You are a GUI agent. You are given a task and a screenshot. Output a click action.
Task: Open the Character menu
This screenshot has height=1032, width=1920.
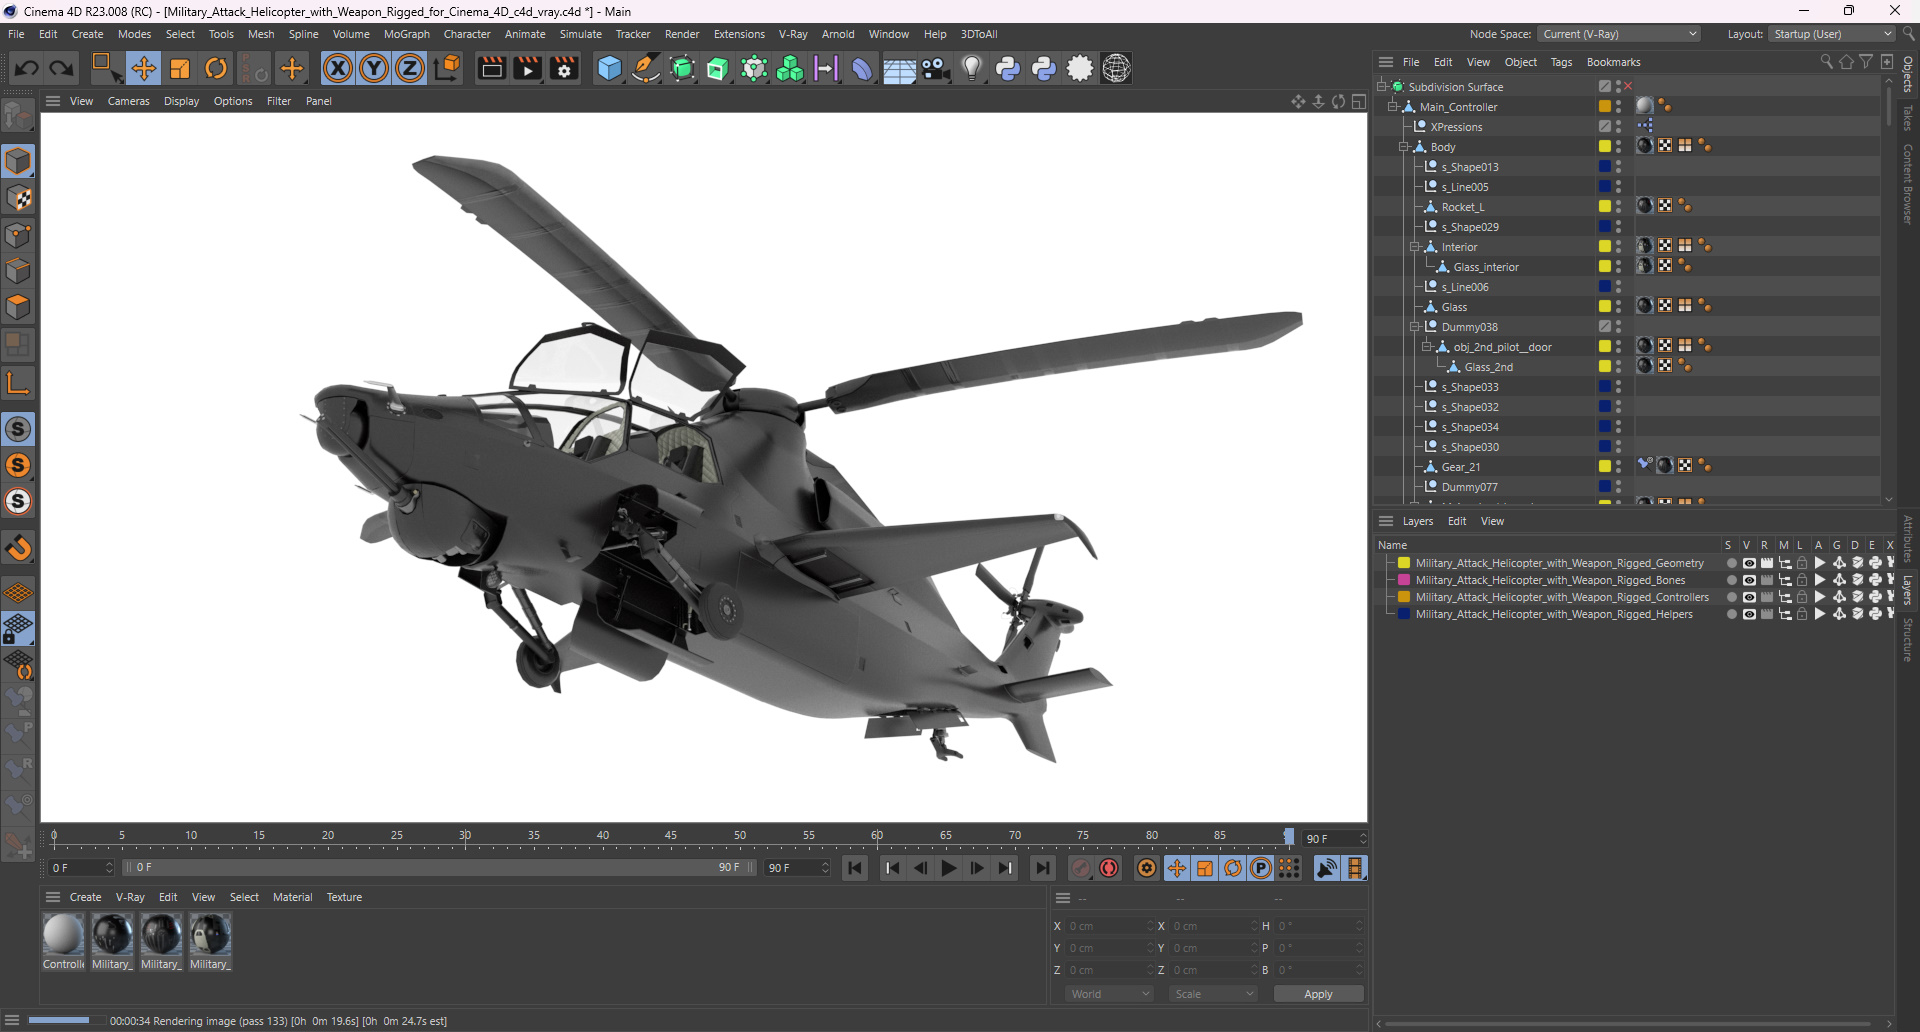click(467, 34)
